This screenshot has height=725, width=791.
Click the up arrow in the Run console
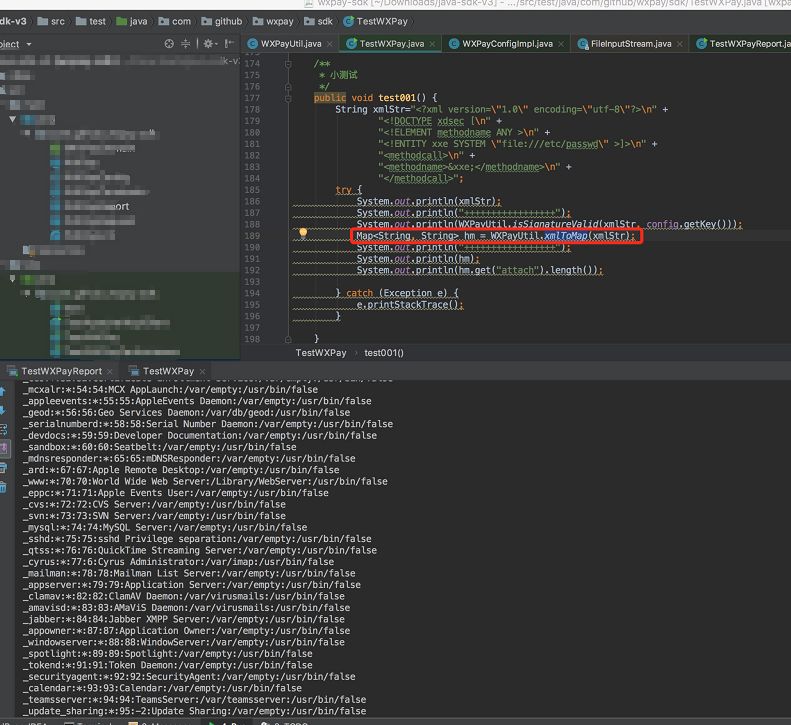tap(3, 392)
